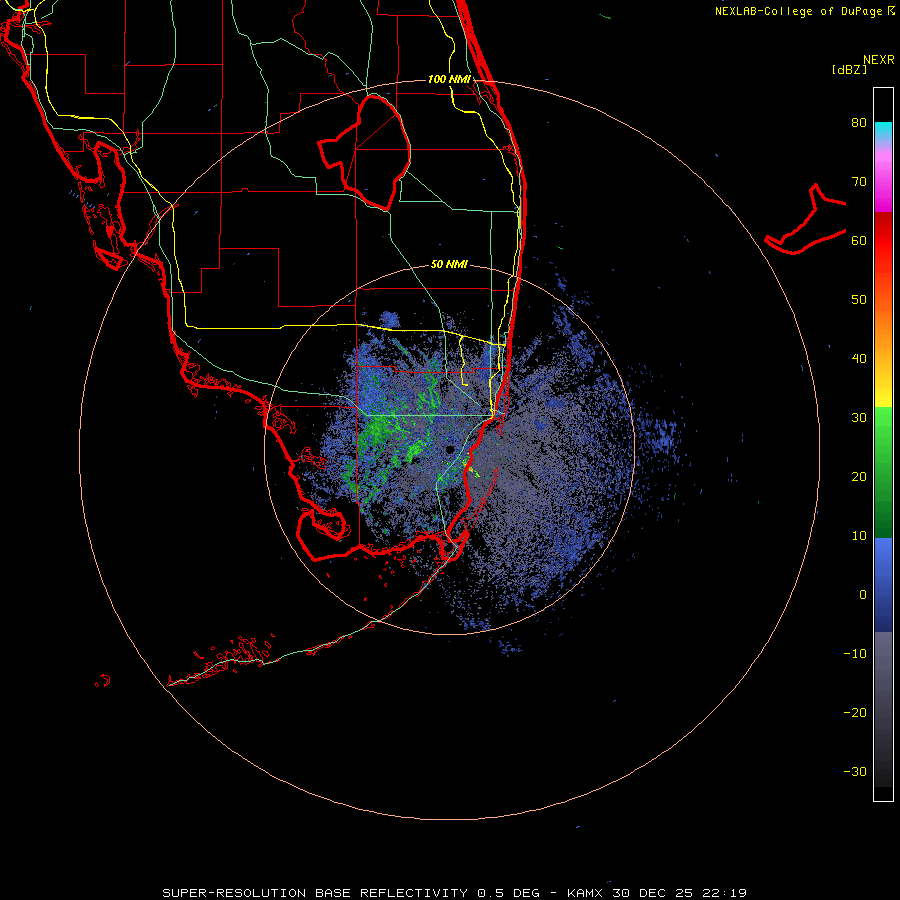The height and width of the screenshot is (900, 900).
Task: Select the "[dBZ]" unit label
Action: 849,69
